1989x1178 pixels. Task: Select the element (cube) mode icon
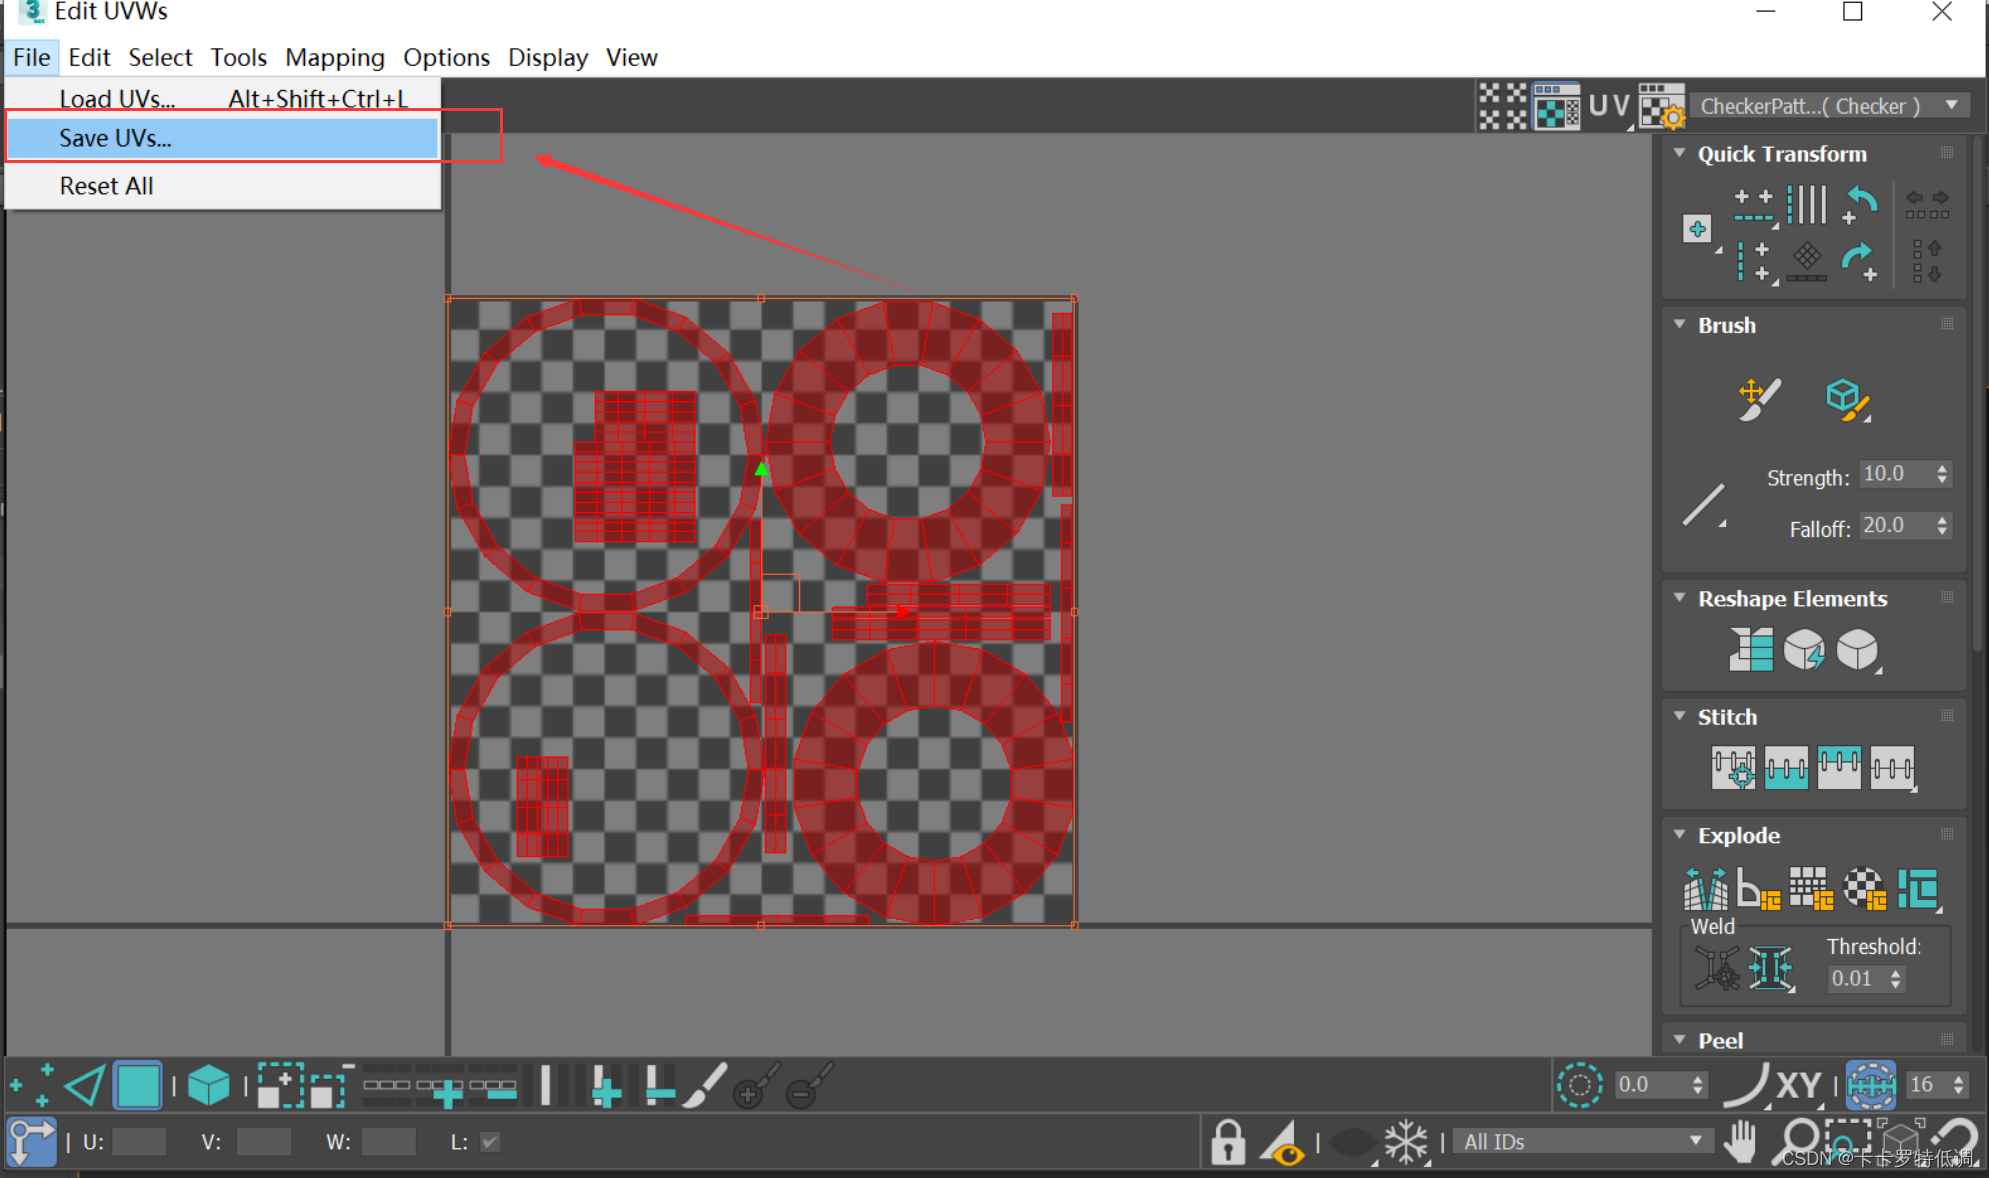[208, 1086]
